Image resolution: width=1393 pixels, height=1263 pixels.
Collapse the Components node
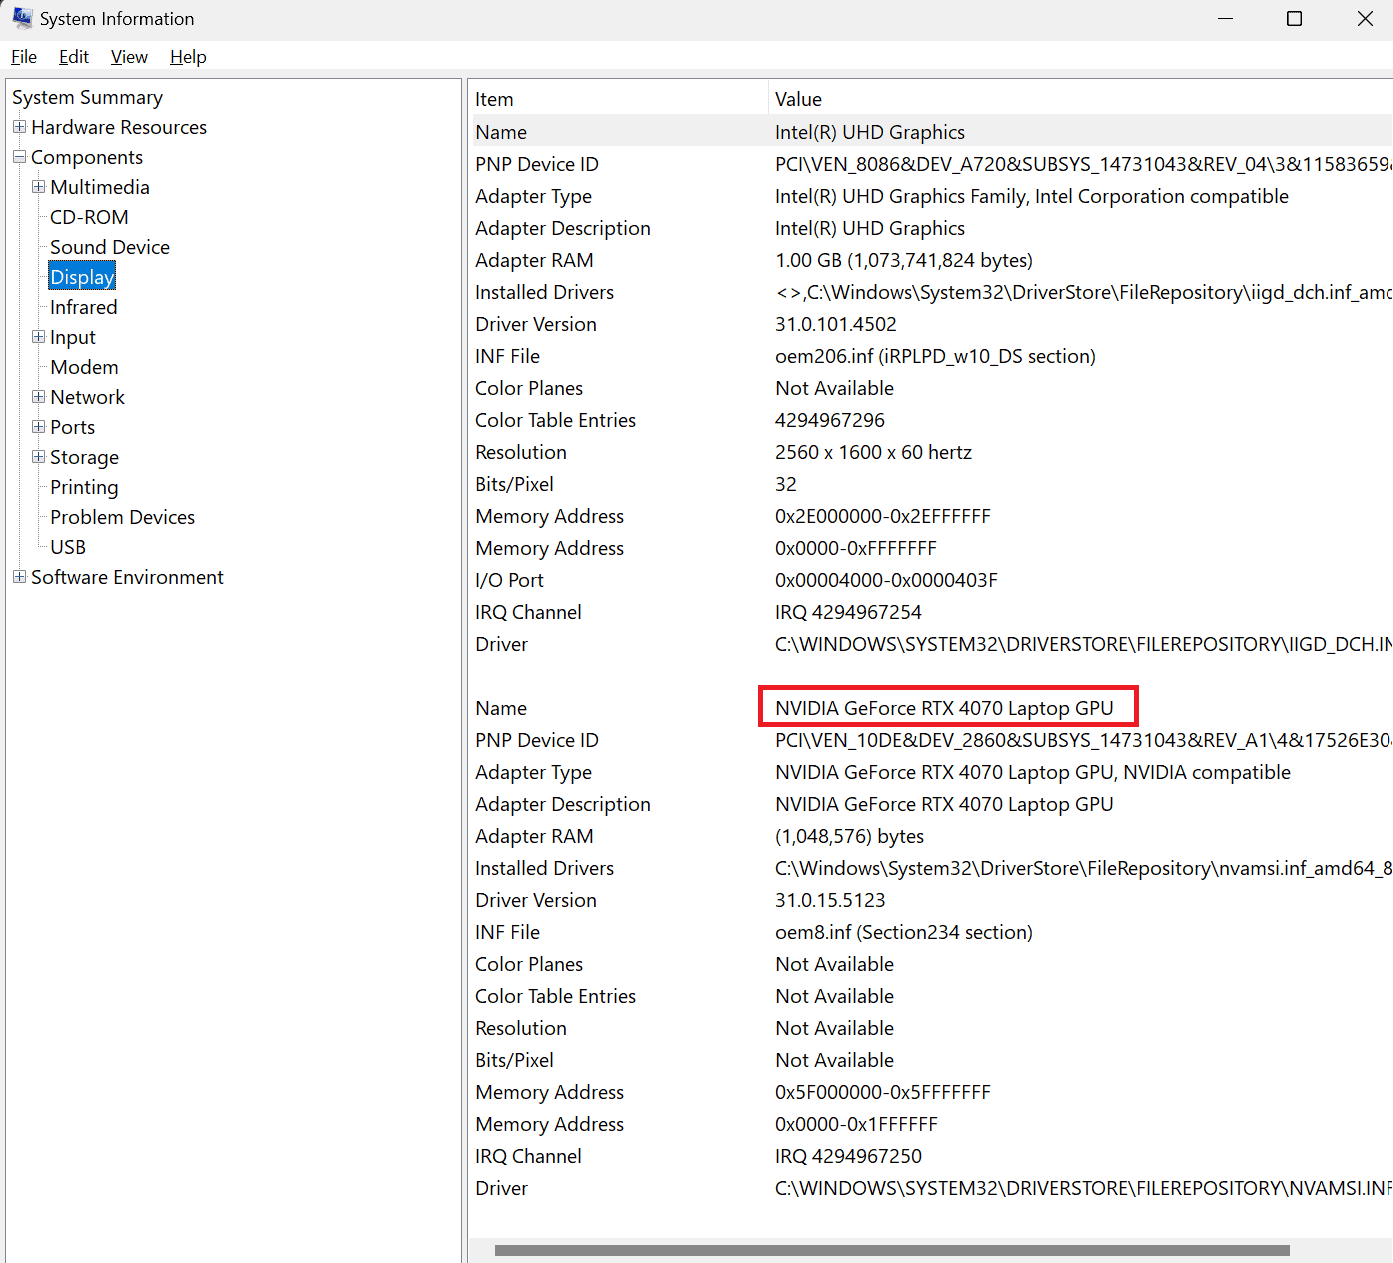click(19, 157)
